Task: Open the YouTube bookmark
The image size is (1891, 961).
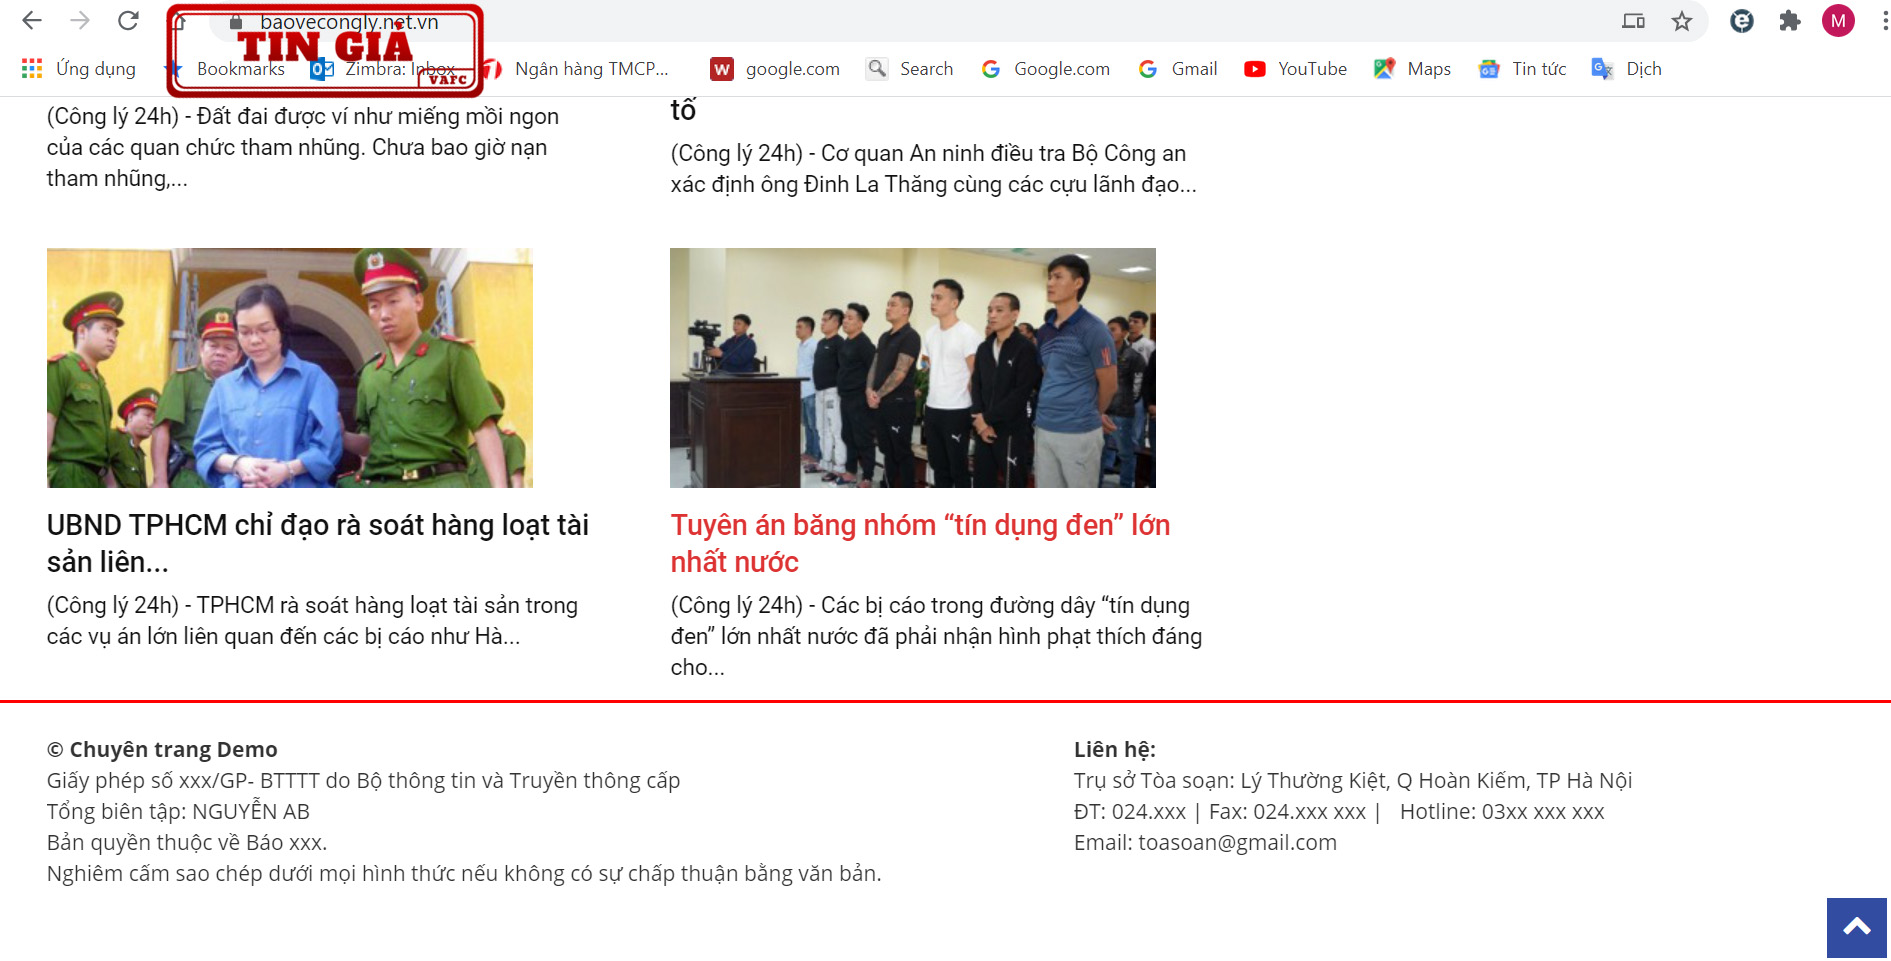Action: click(1296, 69)
